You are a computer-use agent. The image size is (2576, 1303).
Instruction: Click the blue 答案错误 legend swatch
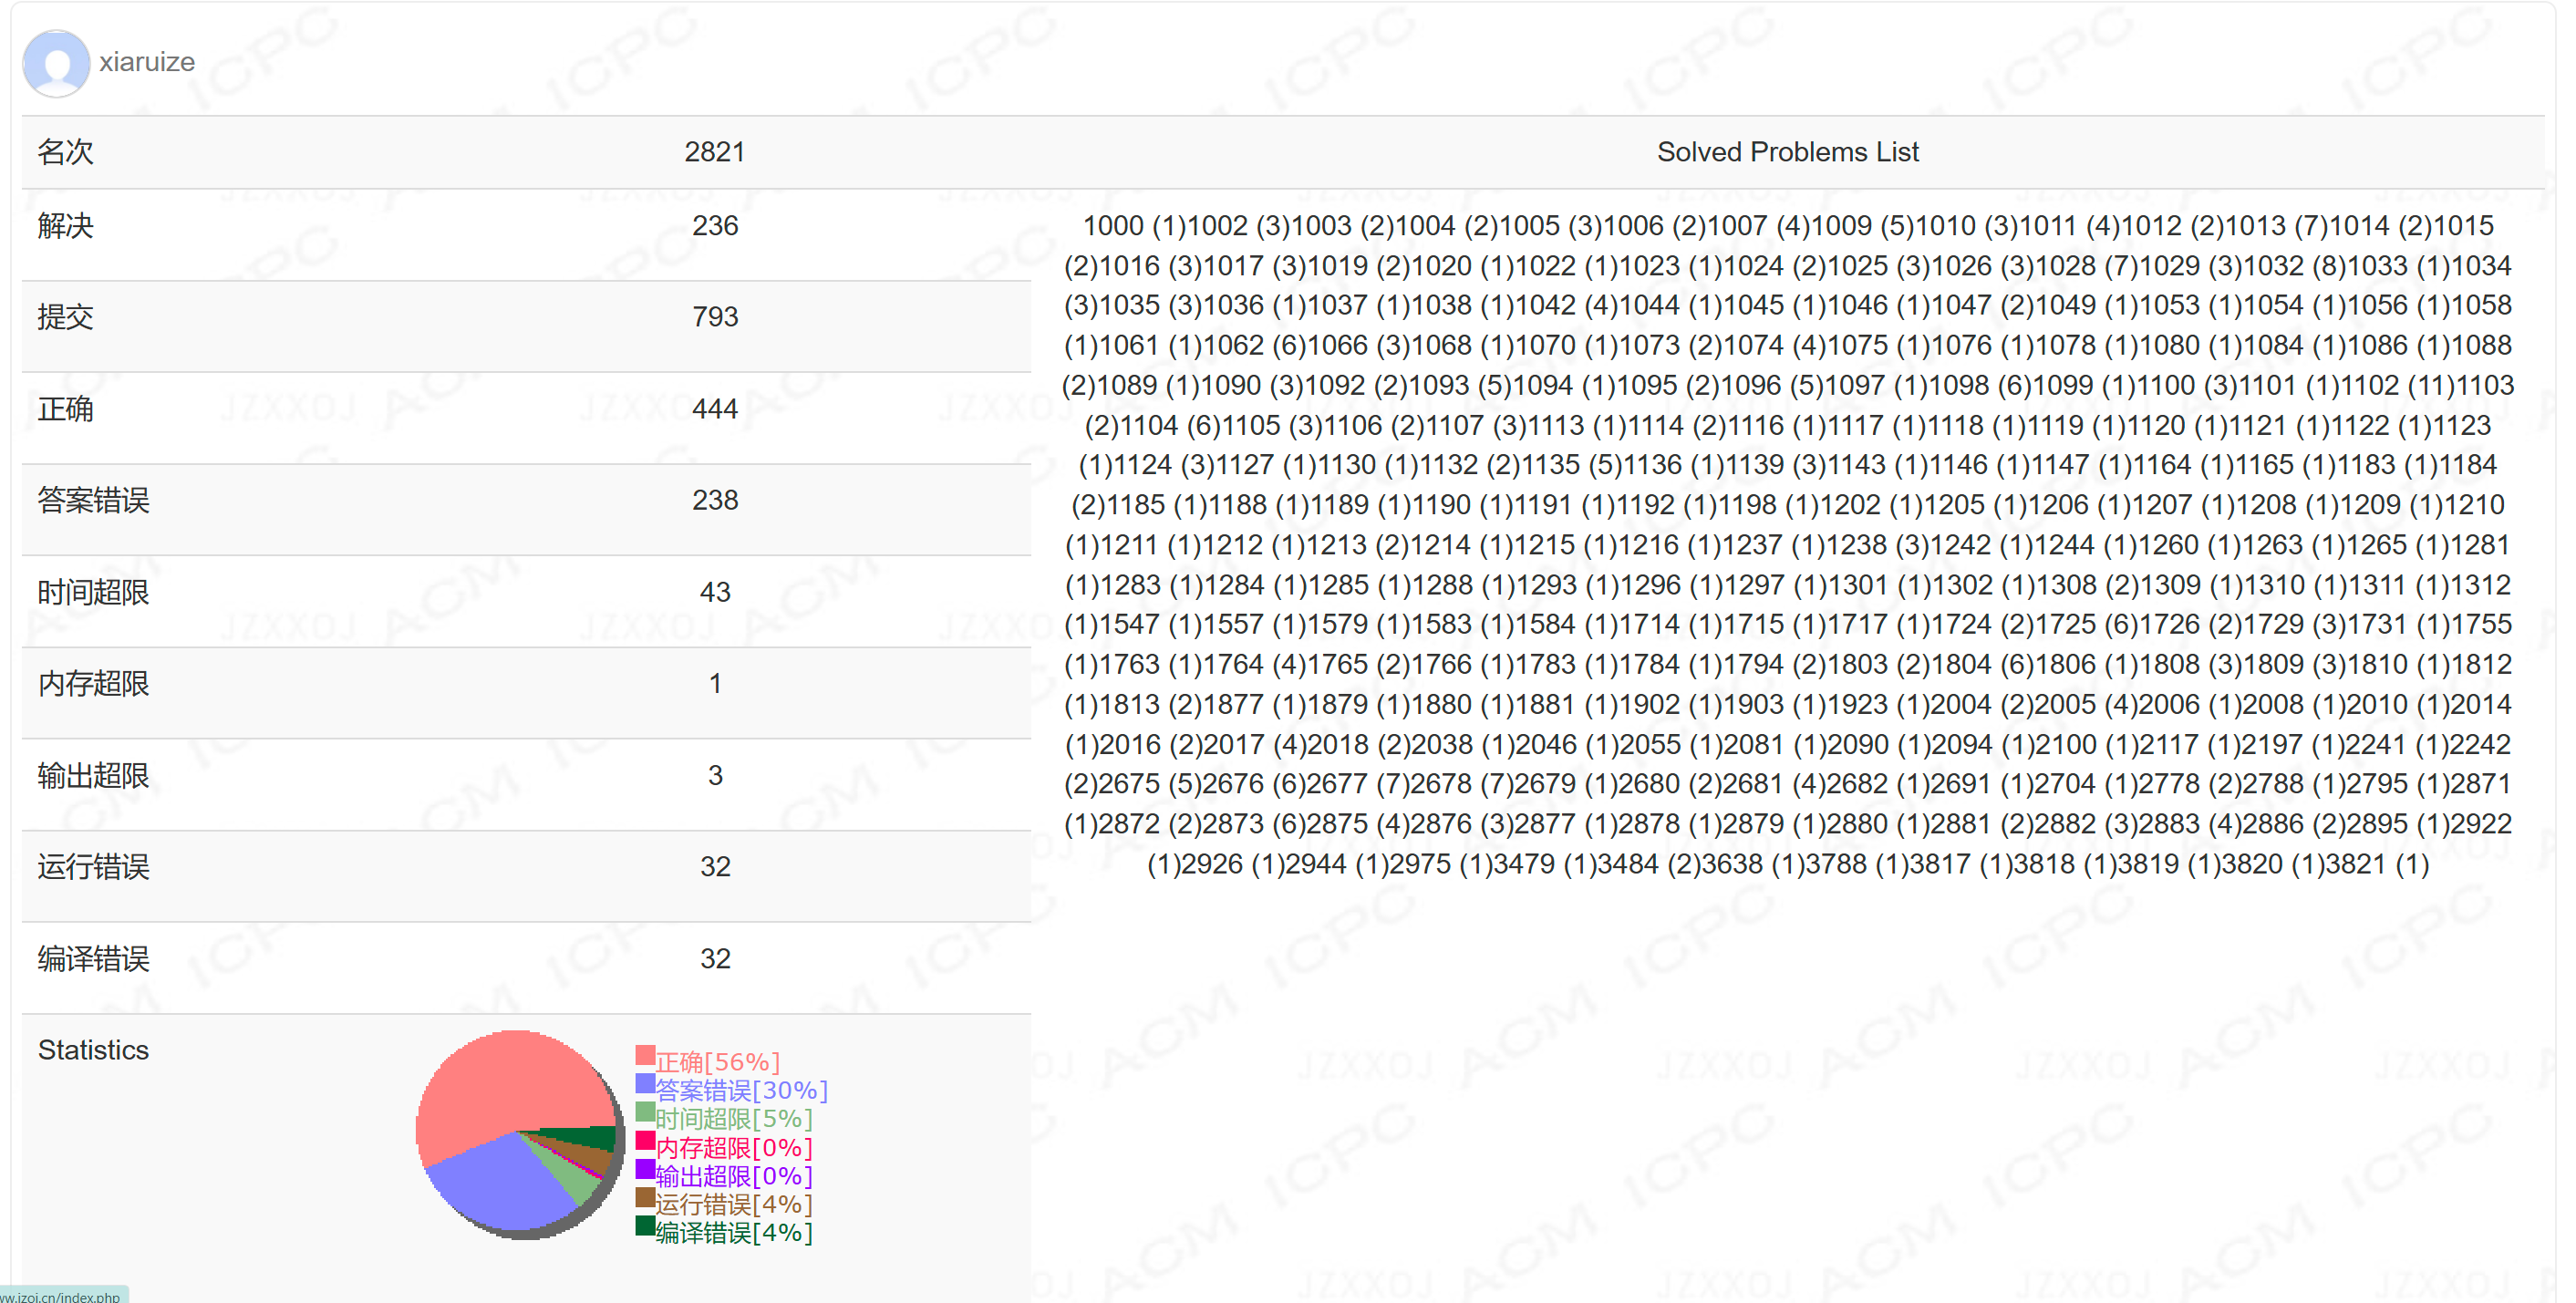click(645, 1085)
